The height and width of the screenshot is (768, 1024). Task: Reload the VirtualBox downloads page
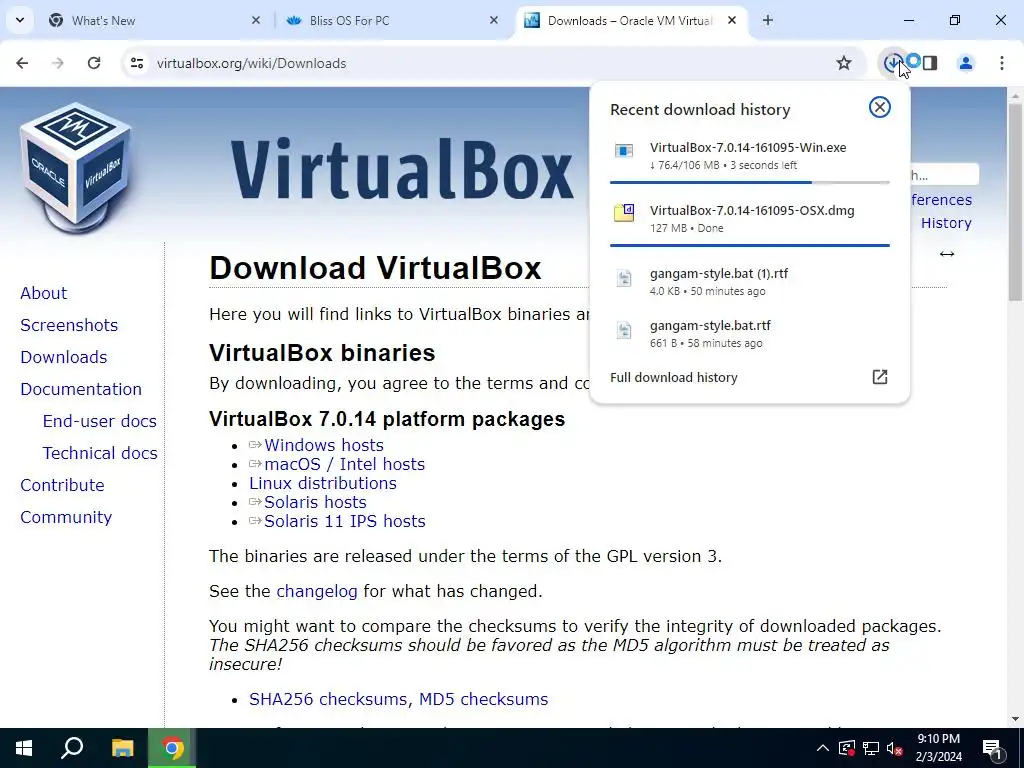(94, 63)
